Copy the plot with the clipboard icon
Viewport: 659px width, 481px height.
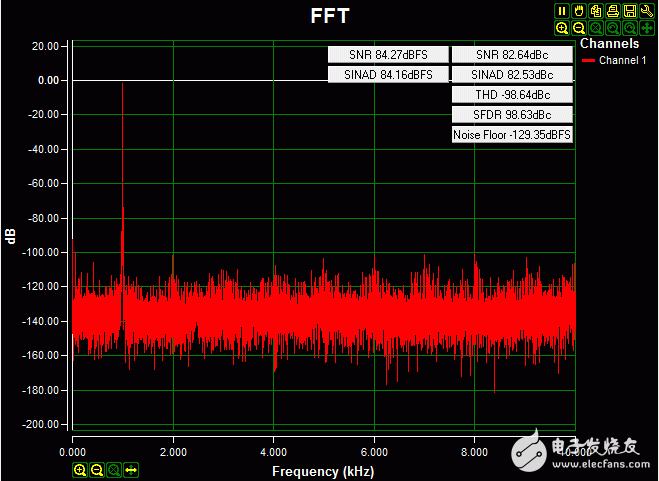596,11
